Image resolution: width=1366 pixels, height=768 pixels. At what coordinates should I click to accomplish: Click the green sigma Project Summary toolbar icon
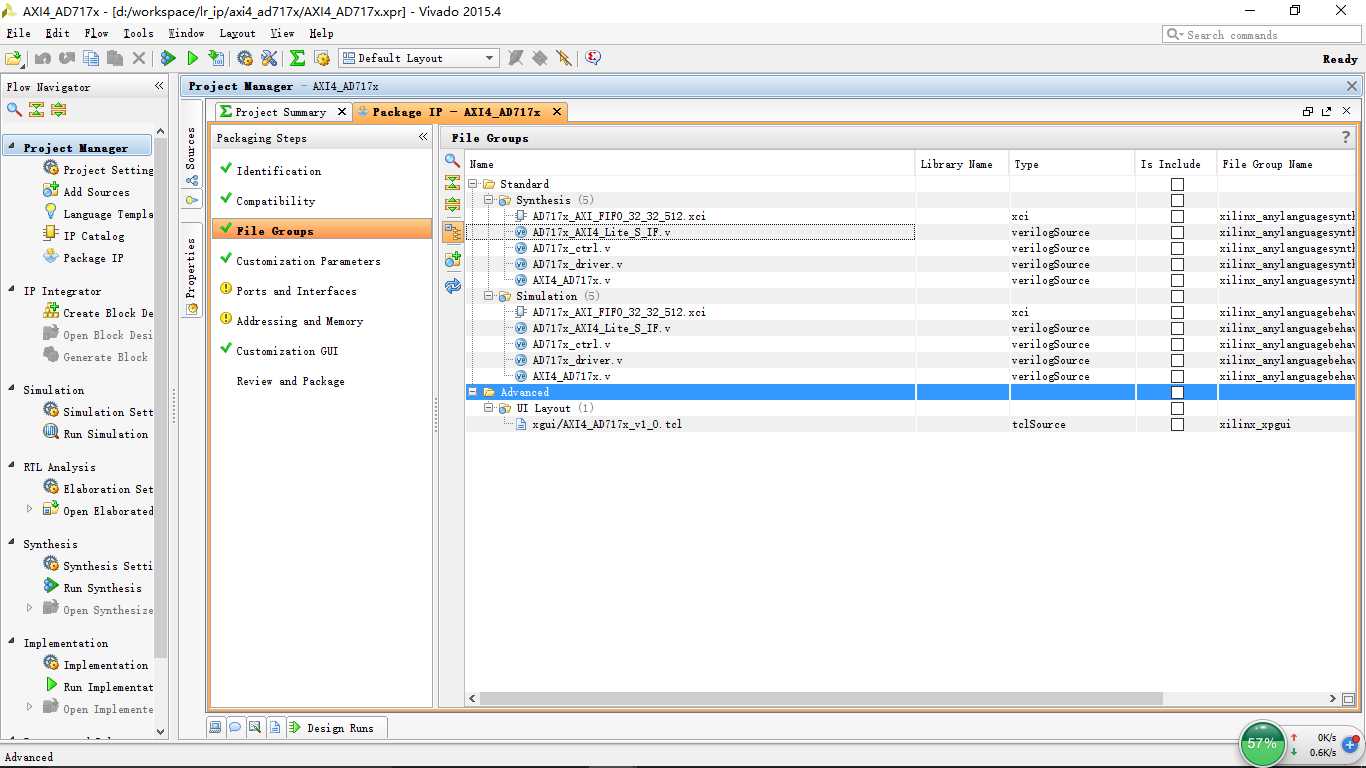pyautogui.click(x=297, y=58)
